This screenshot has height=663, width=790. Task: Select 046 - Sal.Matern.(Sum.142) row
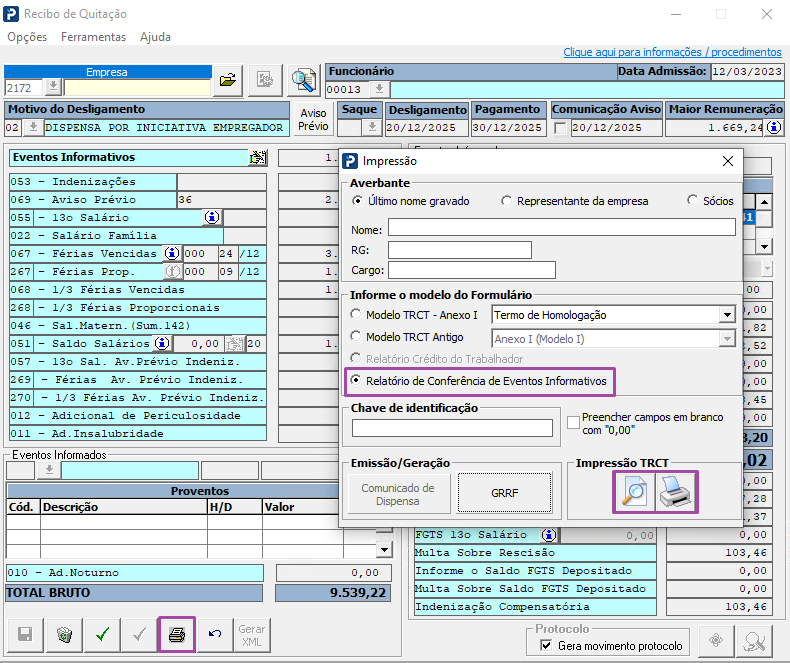point(138,325)
